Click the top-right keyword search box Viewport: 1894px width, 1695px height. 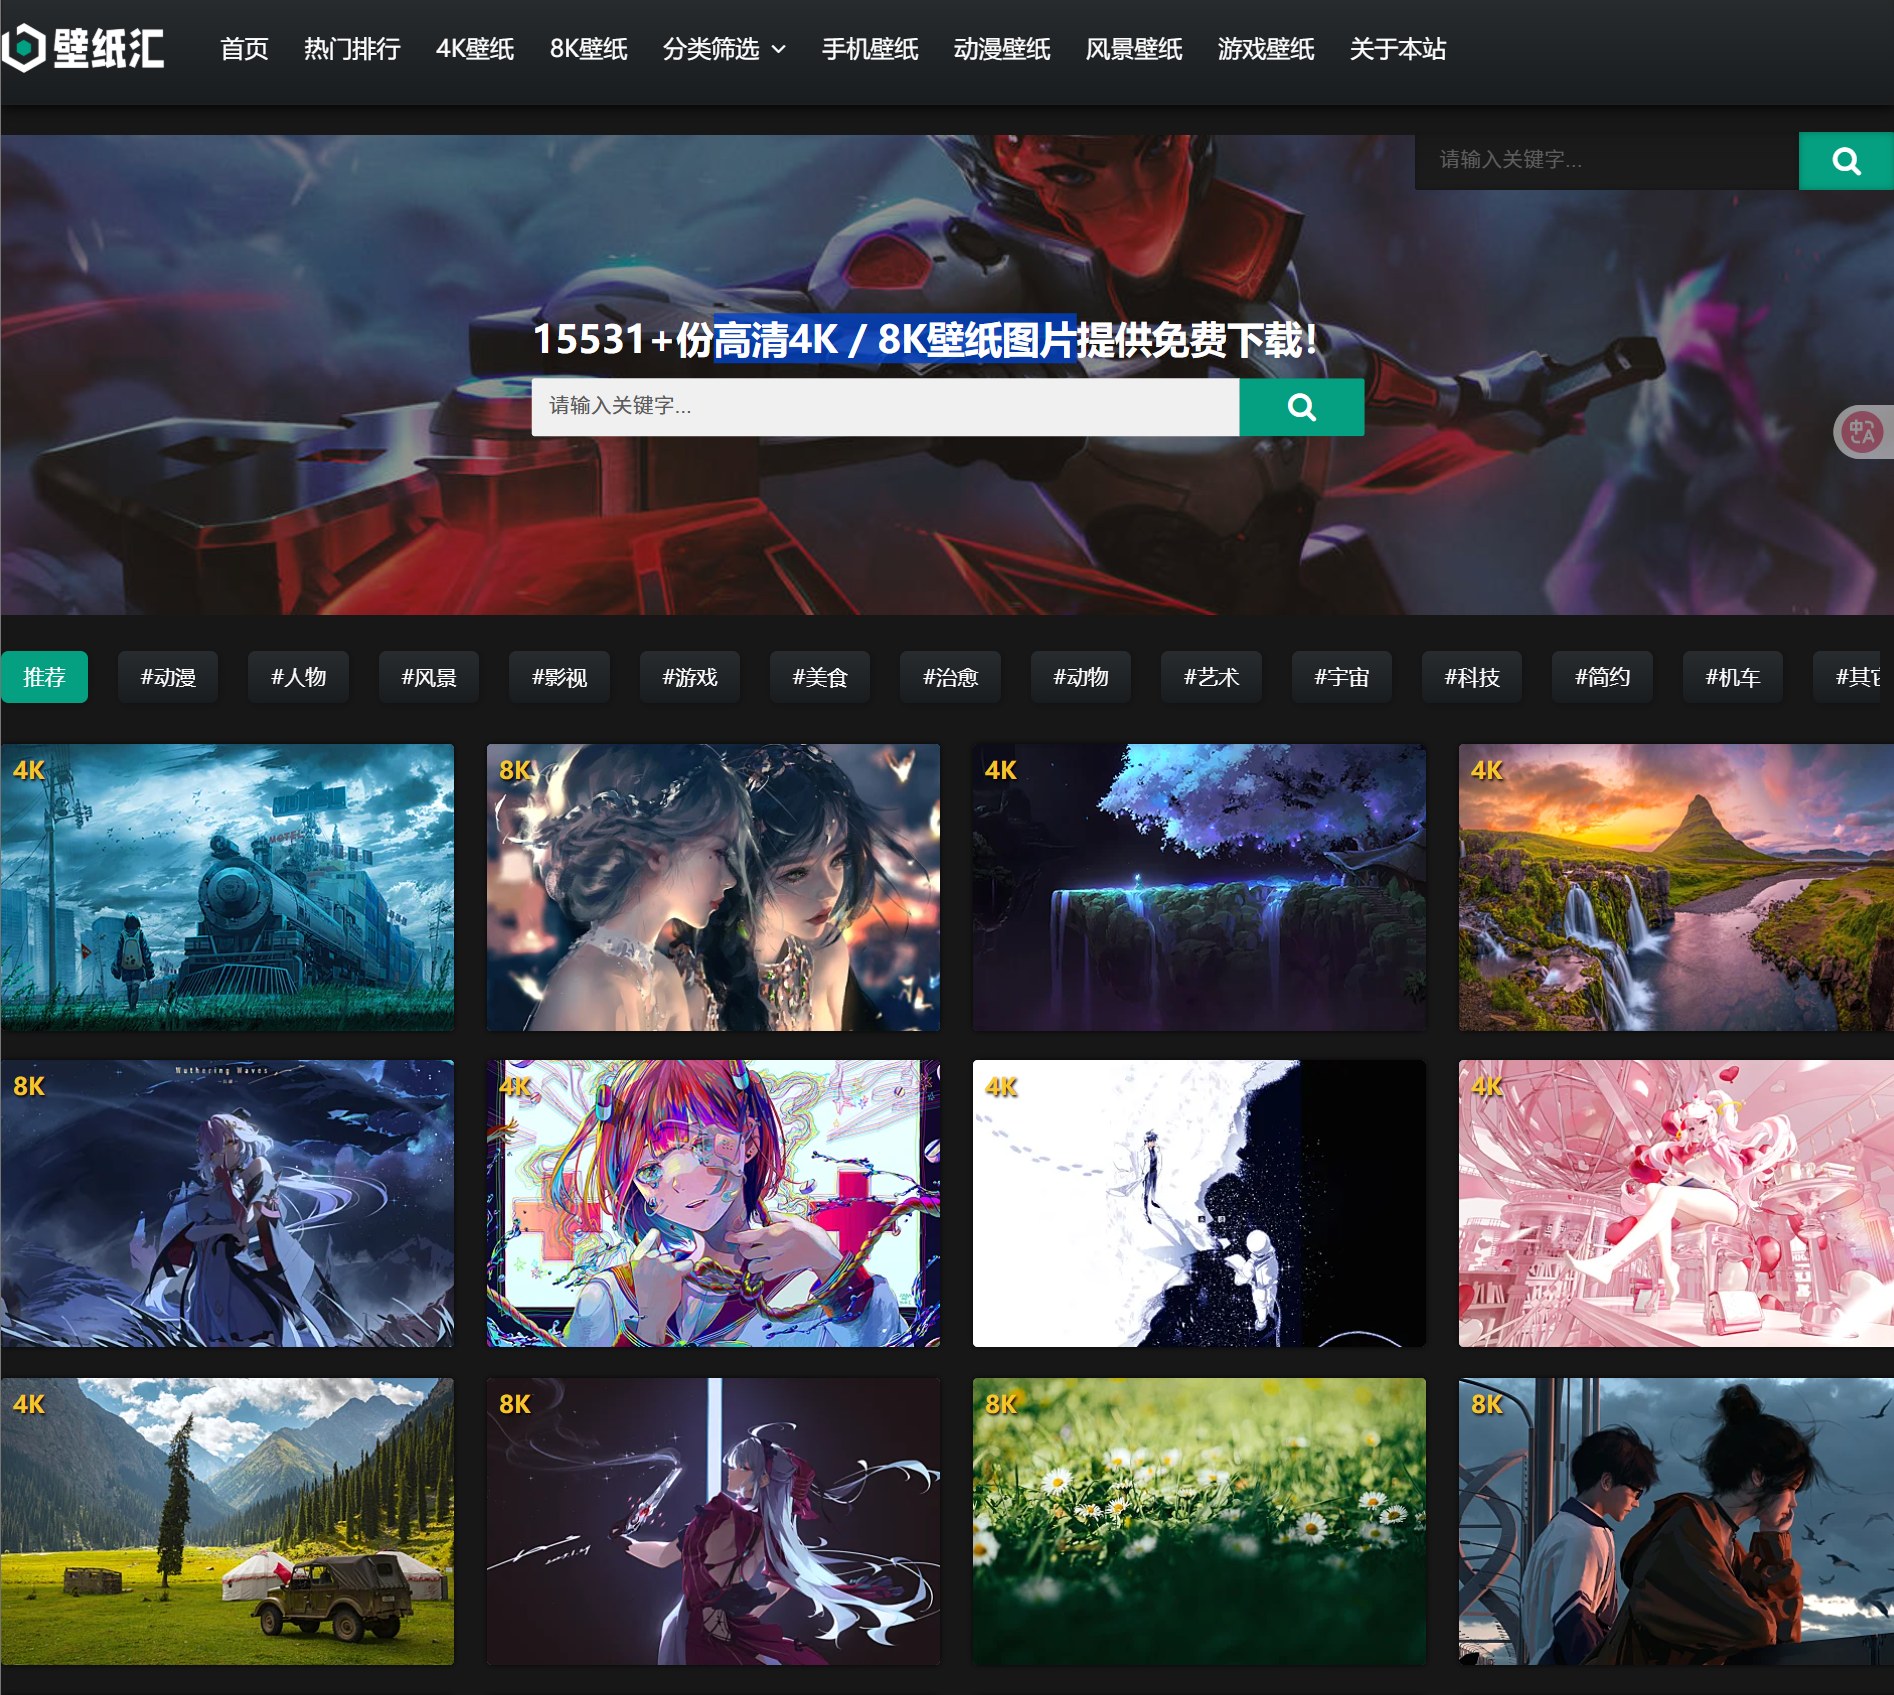click(1605, 160)
